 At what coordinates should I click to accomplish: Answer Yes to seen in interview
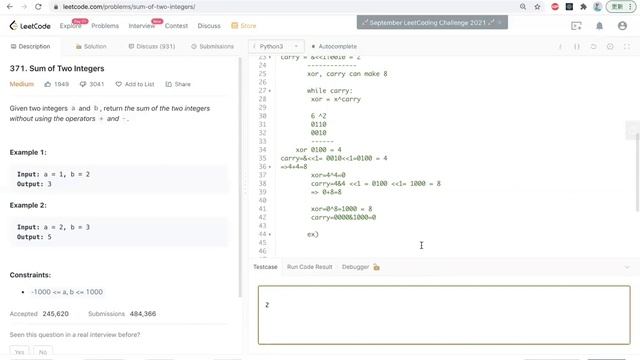point(19,351)
